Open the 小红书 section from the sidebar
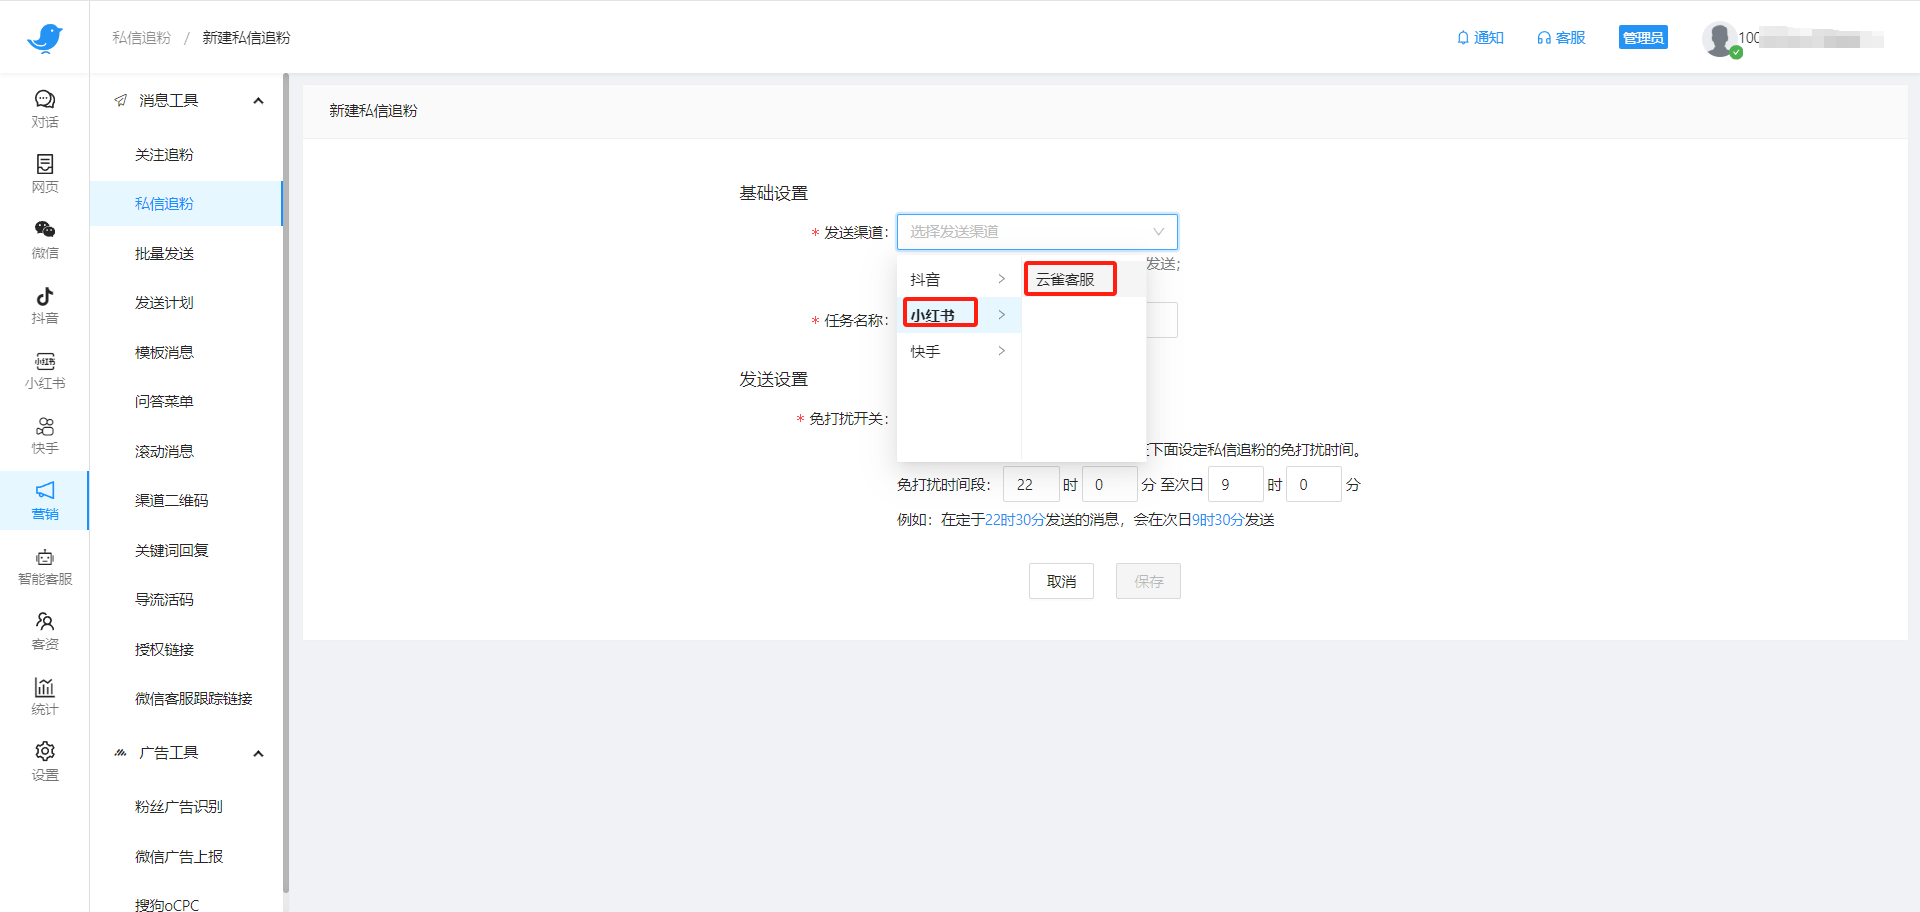Screen dimensions: 1920x912 click(44, 369)
